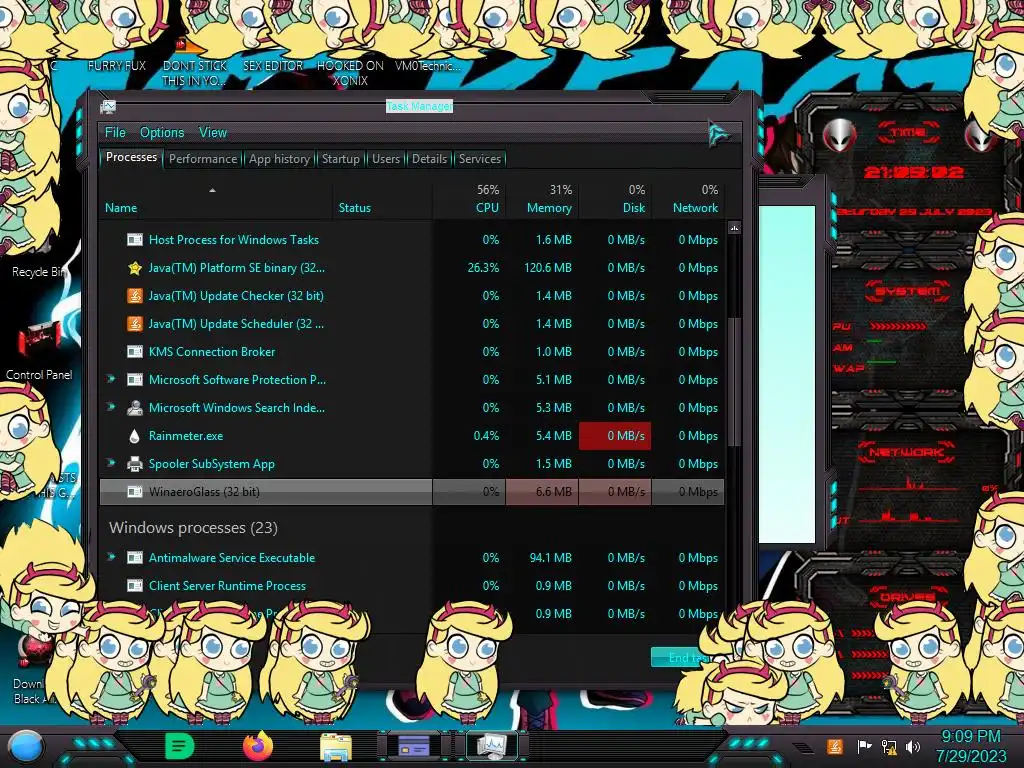Sort by the Status column header
This screenshot has width=1024, height=768.
pyautogui.click(x=383, y=200)
